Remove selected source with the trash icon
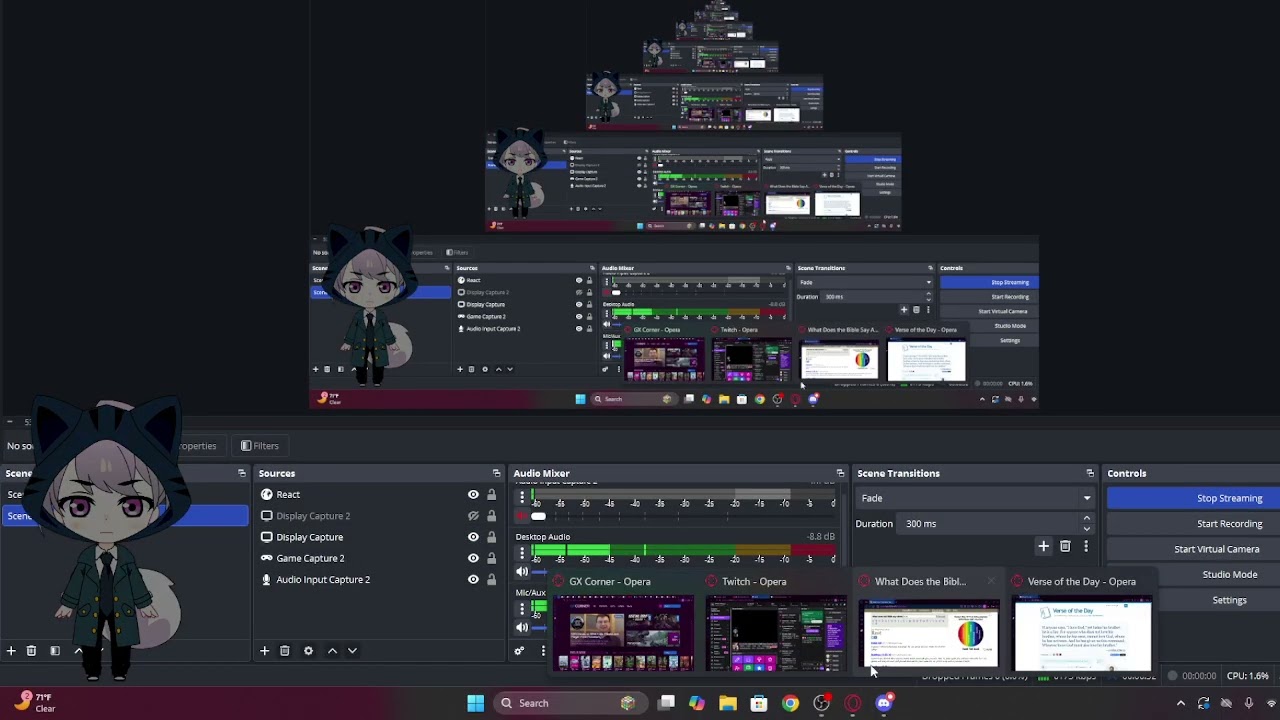 pyautogui.click(x=285, y=651)
